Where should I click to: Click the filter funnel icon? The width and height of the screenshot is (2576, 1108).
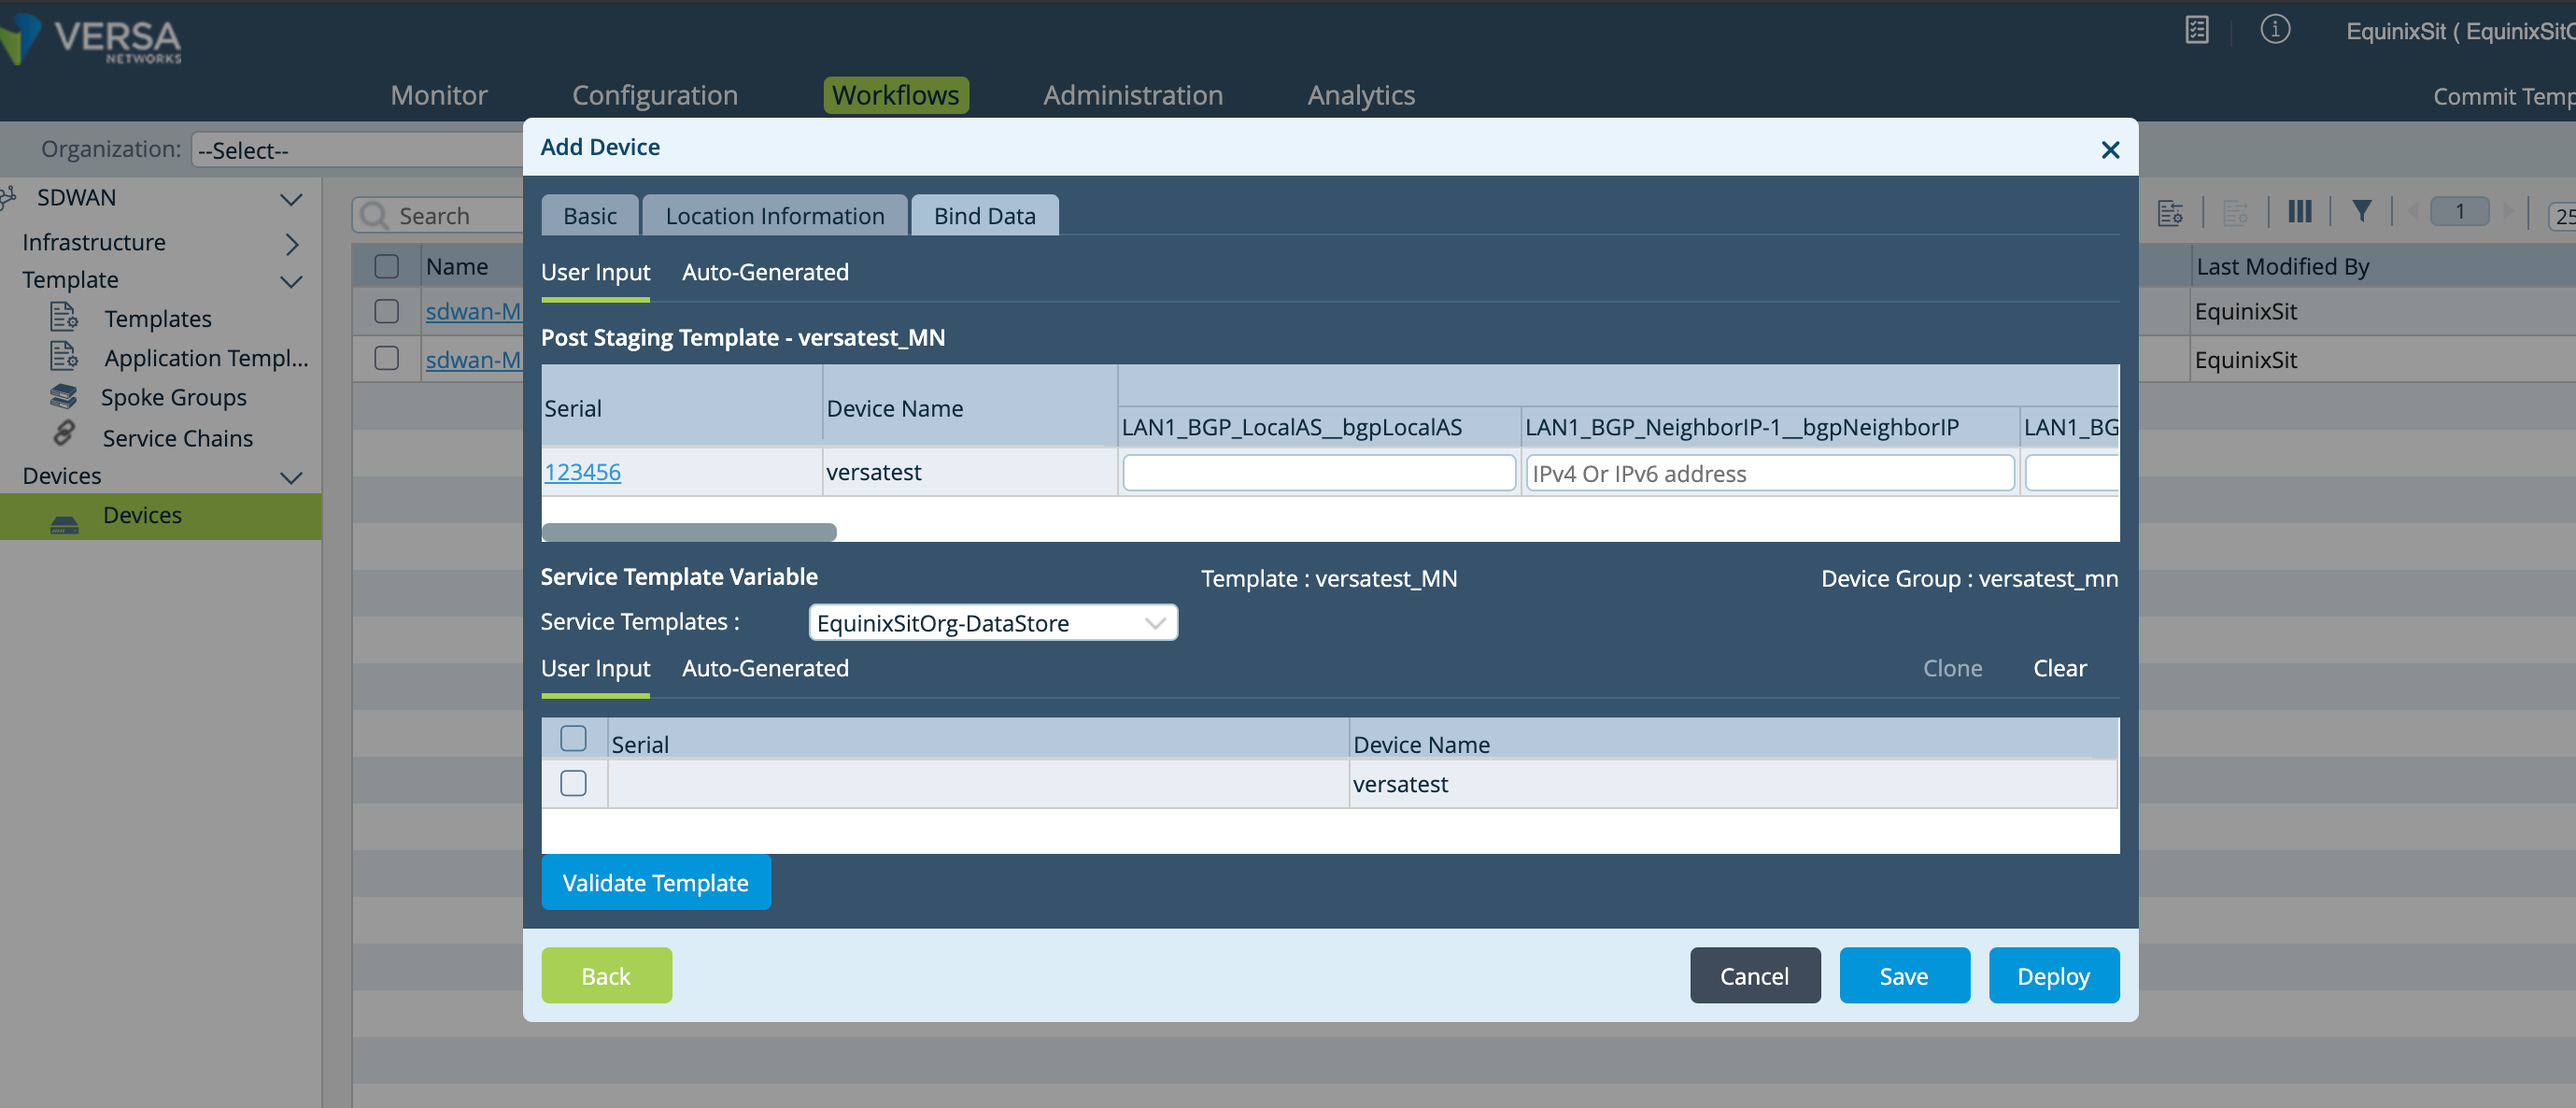2361,211
